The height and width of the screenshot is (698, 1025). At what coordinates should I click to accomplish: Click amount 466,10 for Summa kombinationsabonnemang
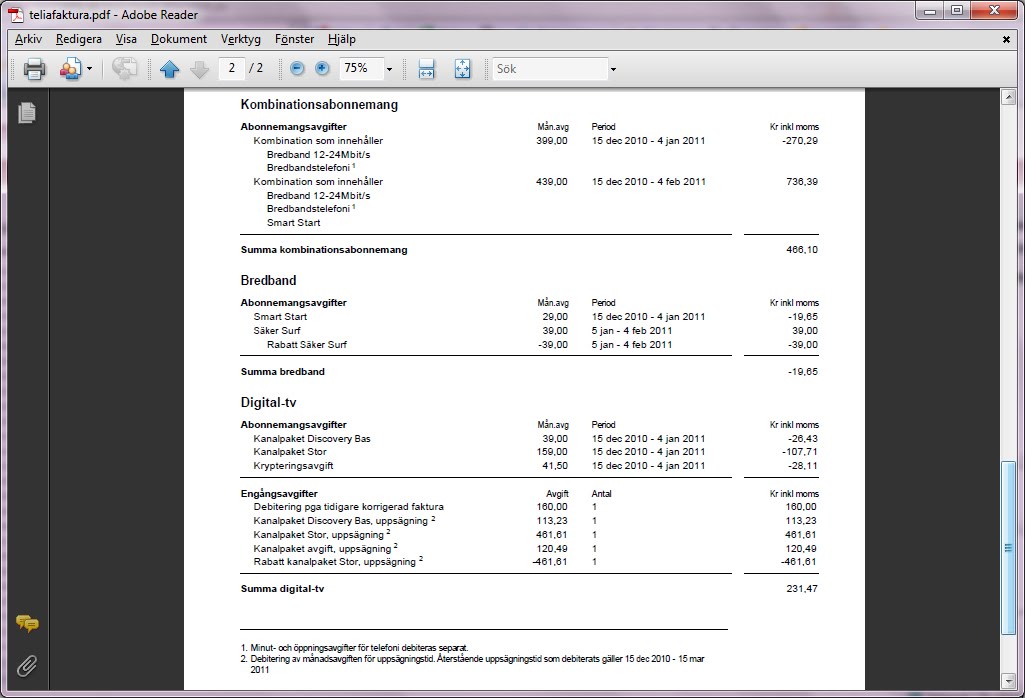(x=801, y=250)
